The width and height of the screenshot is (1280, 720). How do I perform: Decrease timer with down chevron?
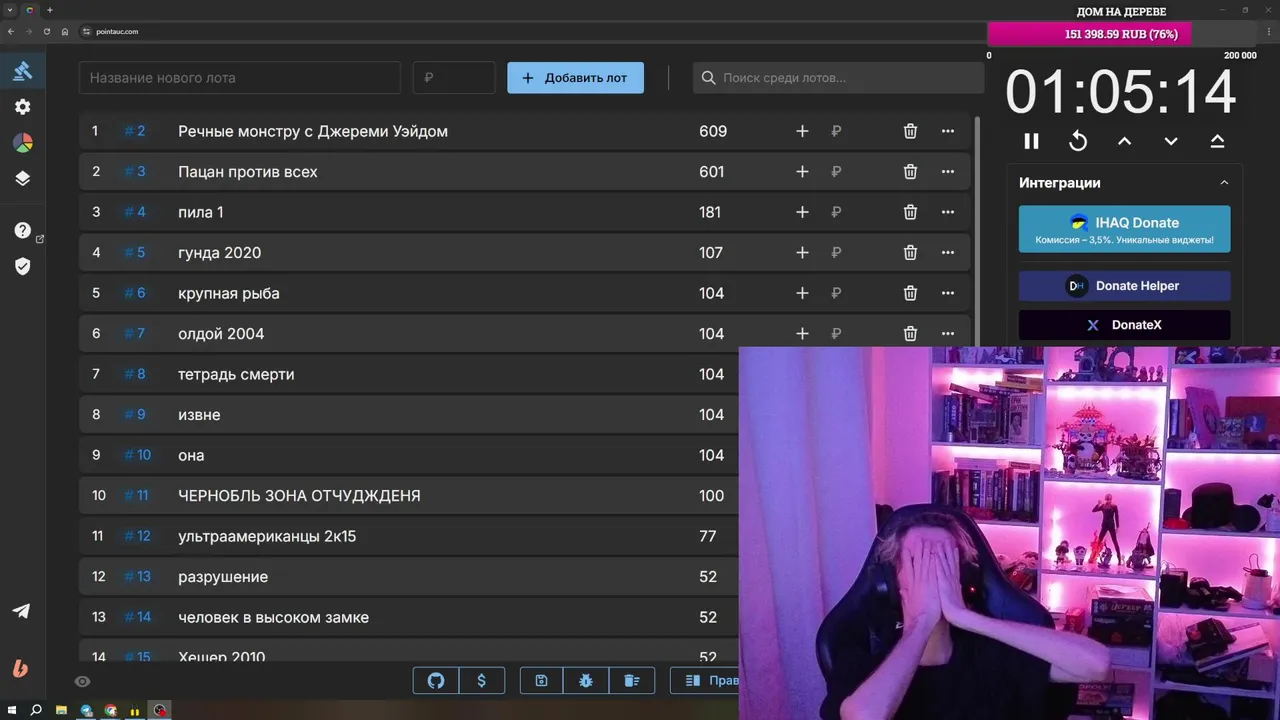tap(1171, 141)
